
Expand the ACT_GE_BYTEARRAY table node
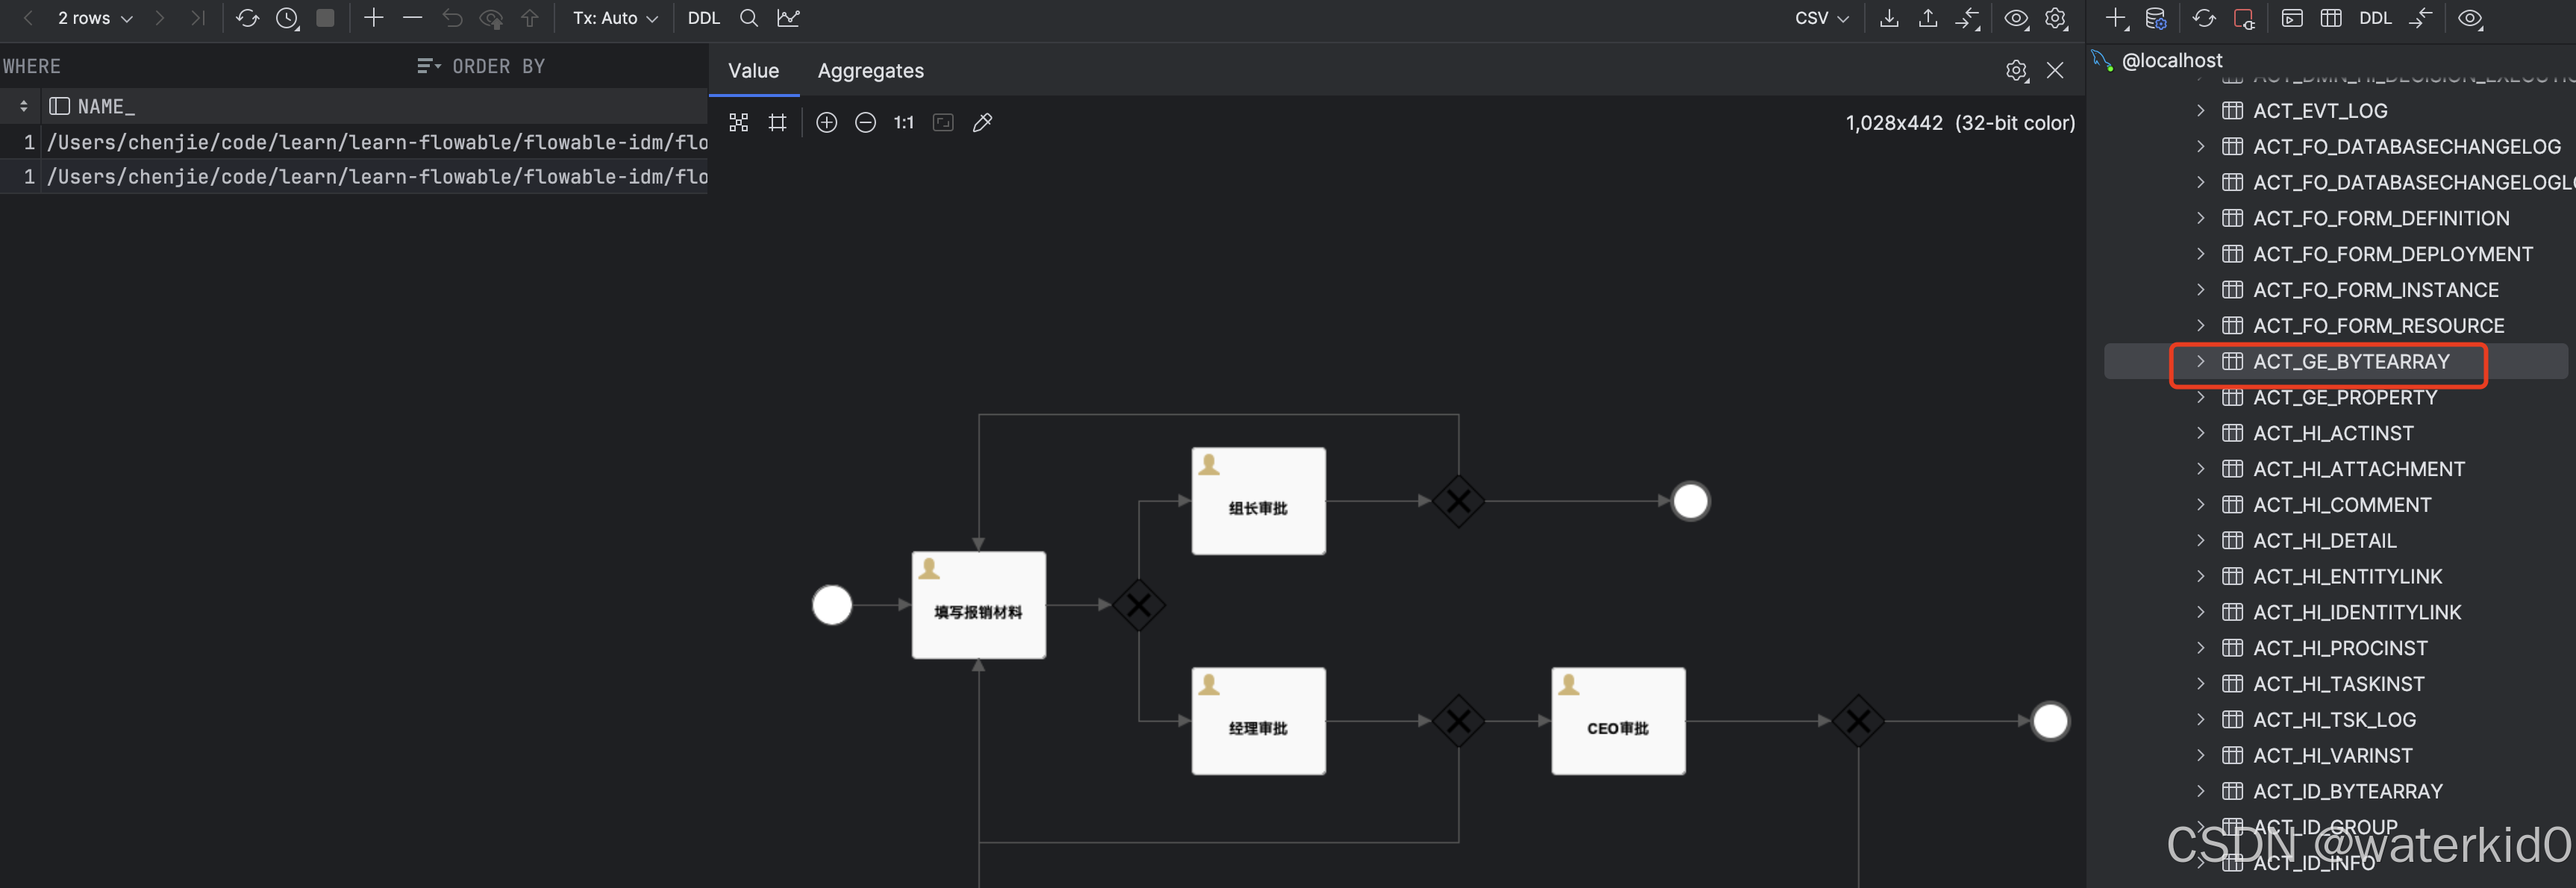[2200, 361]
